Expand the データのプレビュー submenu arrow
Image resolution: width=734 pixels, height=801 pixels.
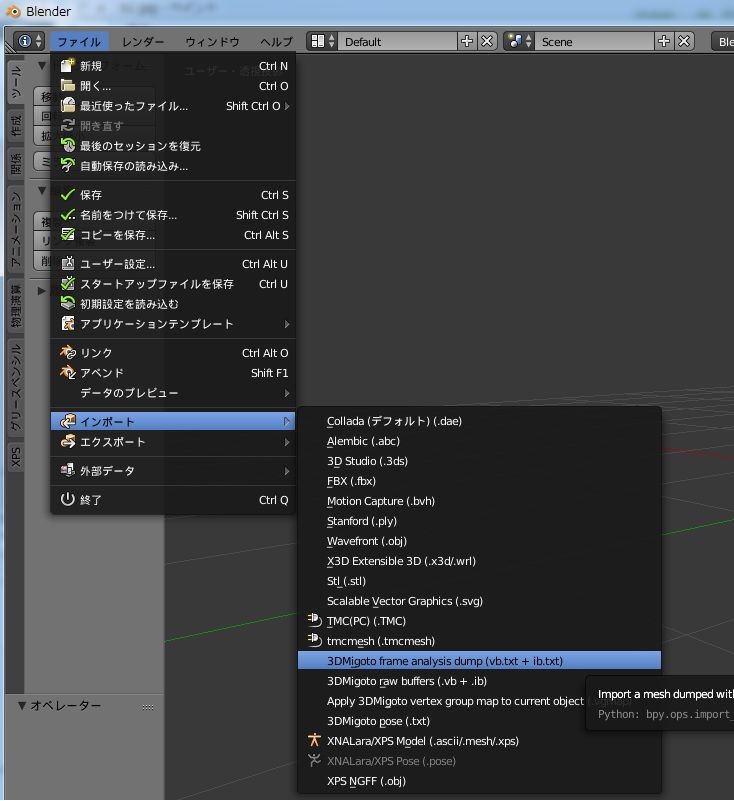click(x=287, y=393)
